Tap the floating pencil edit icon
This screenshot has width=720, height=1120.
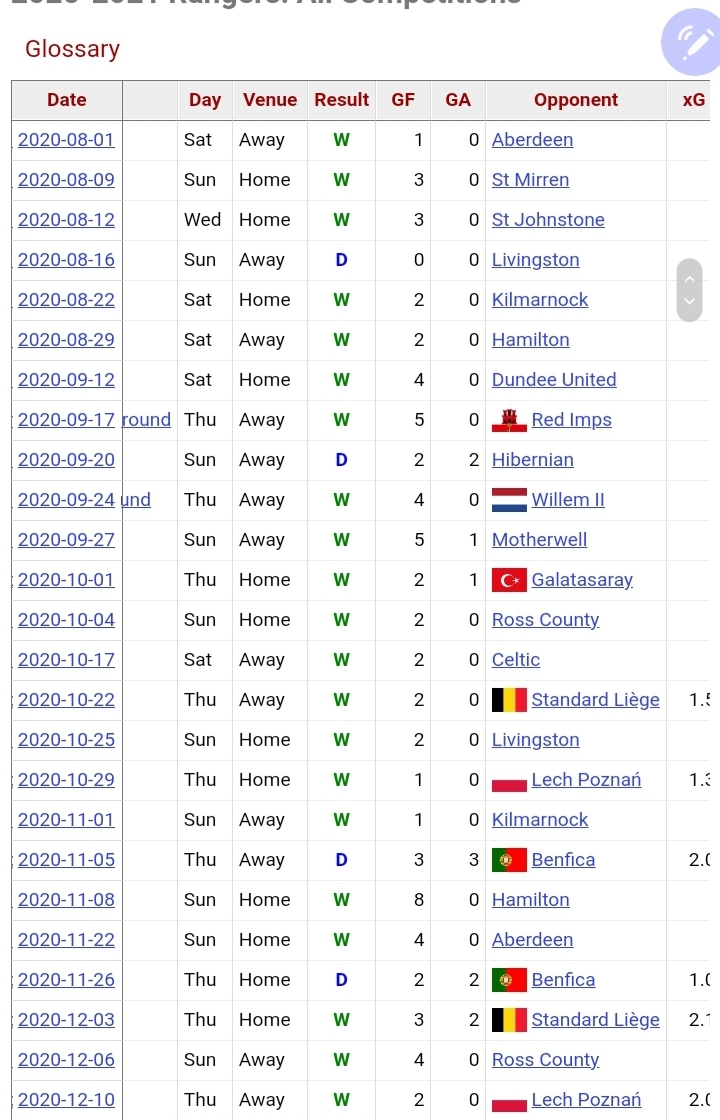691,43
